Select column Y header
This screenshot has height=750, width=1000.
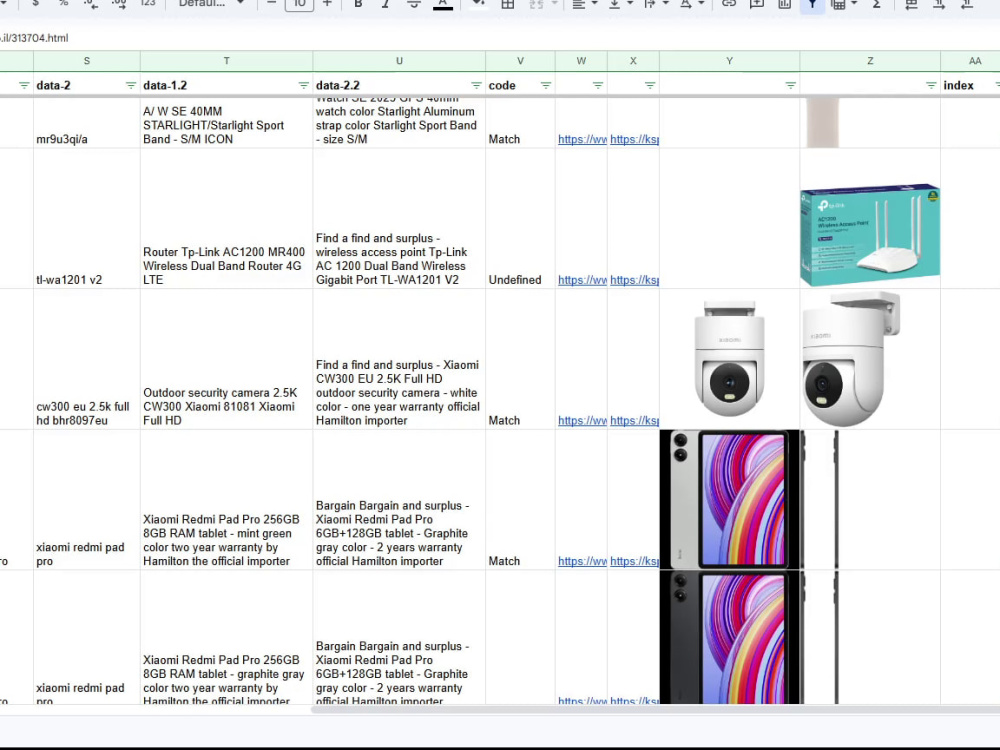coord(730,61)
